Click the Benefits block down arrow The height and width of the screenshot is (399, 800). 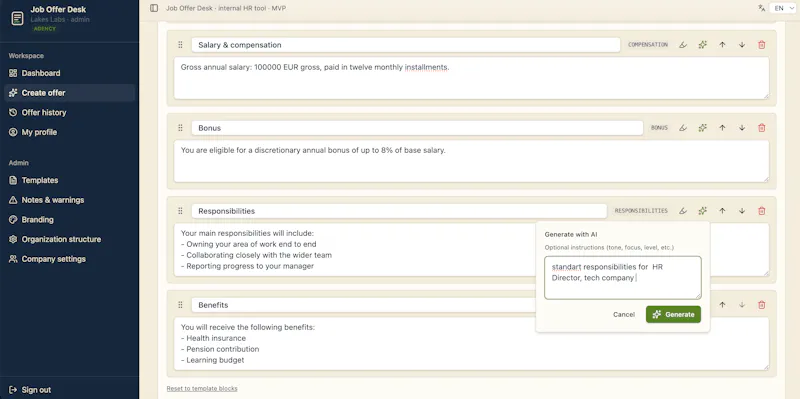(742, 305)
